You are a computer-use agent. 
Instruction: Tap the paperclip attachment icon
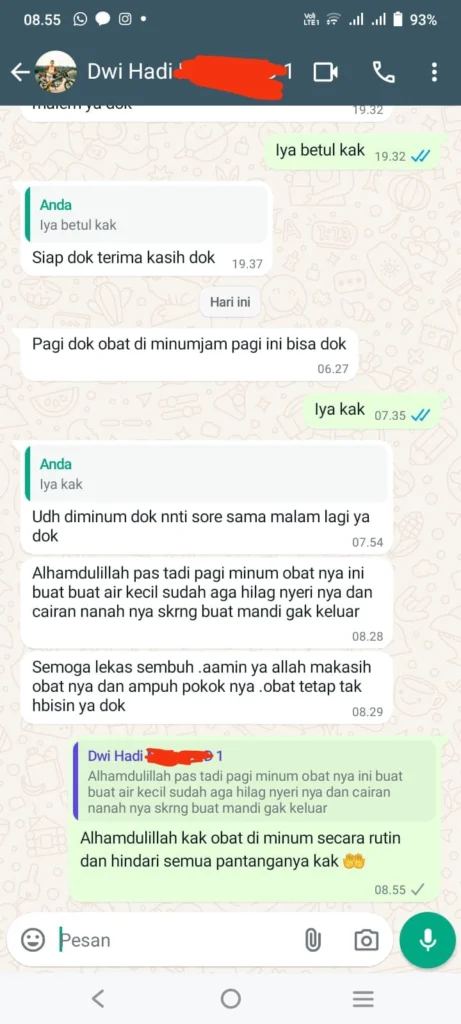pos(313,940)
